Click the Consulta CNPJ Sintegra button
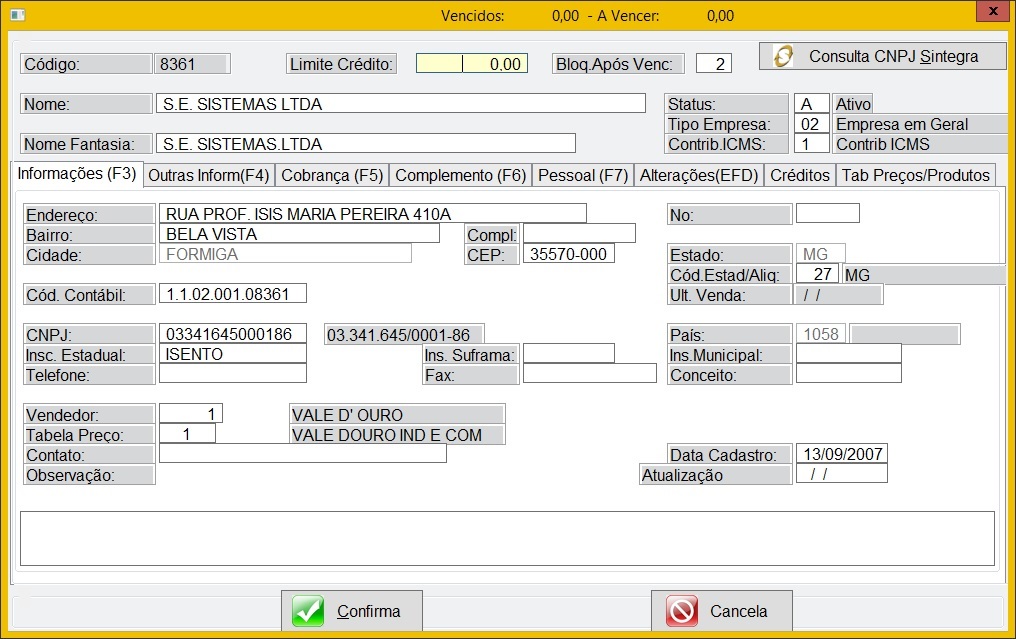Image resolution: width=1016 pixels, height=639 pixels. (x=883, y=56)
